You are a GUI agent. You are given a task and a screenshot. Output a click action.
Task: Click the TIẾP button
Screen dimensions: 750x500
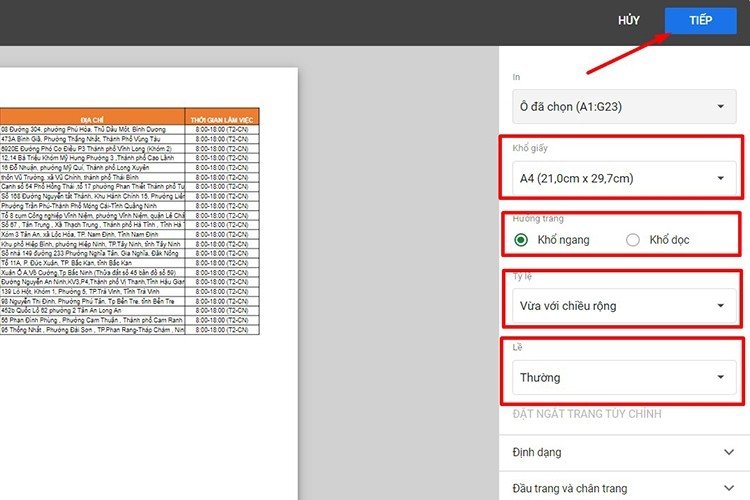pyautogui.click(x=700, y=21)
